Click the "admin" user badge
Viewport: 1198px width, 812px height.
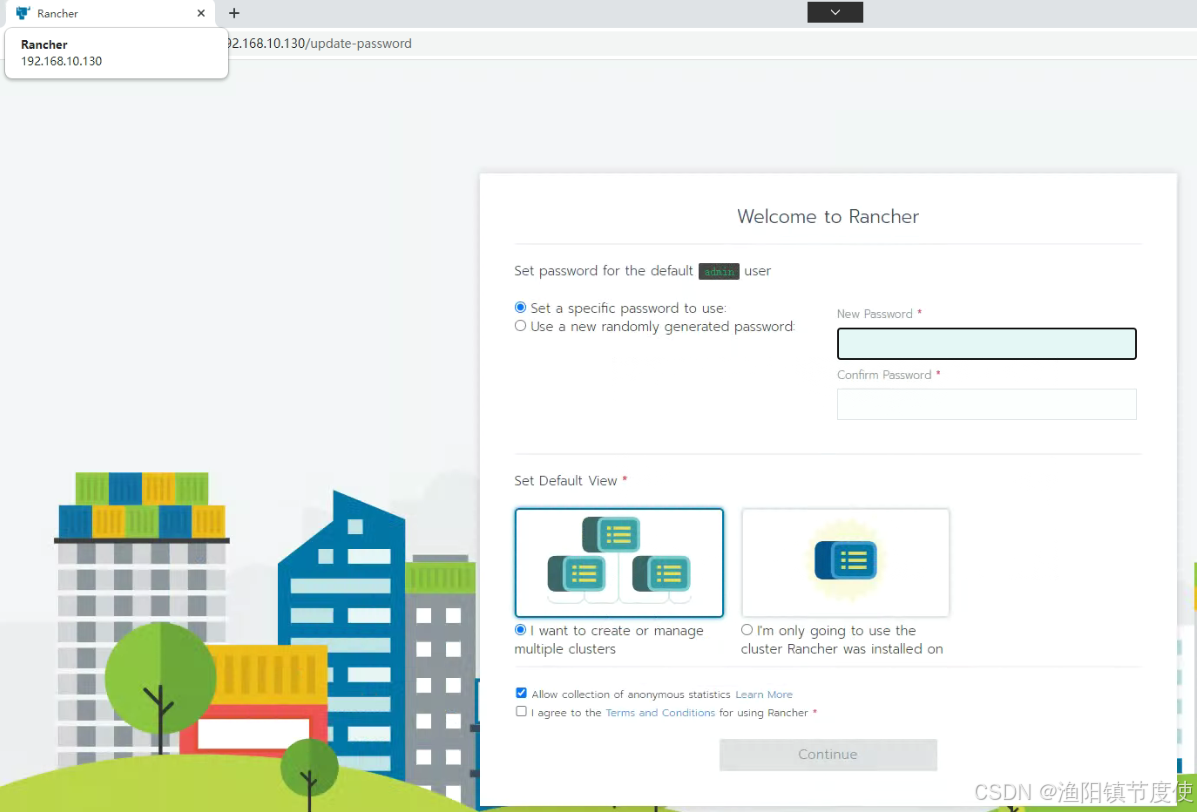(718, 271)
